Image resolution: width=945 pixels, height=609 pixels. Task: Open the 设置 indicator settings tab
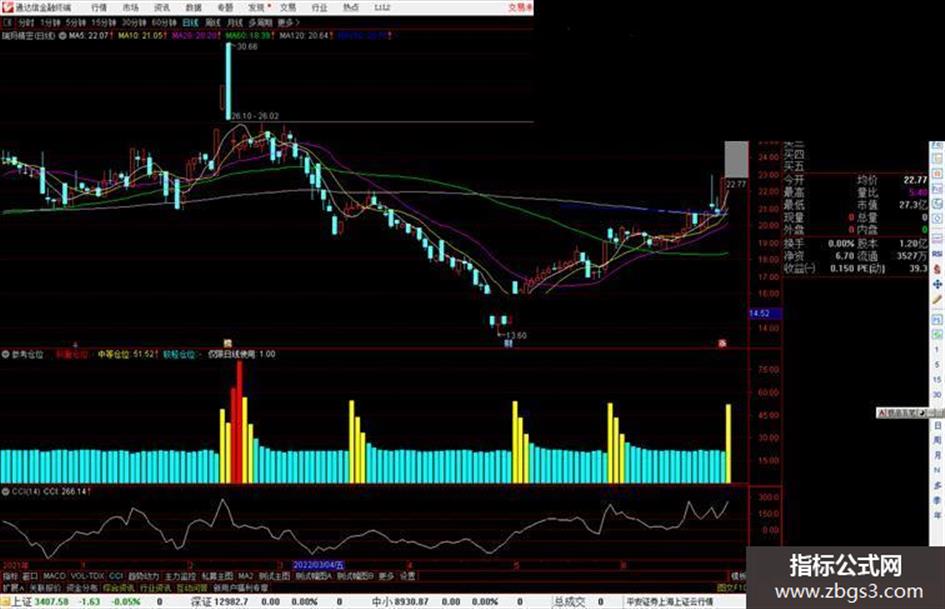[408, 576]
